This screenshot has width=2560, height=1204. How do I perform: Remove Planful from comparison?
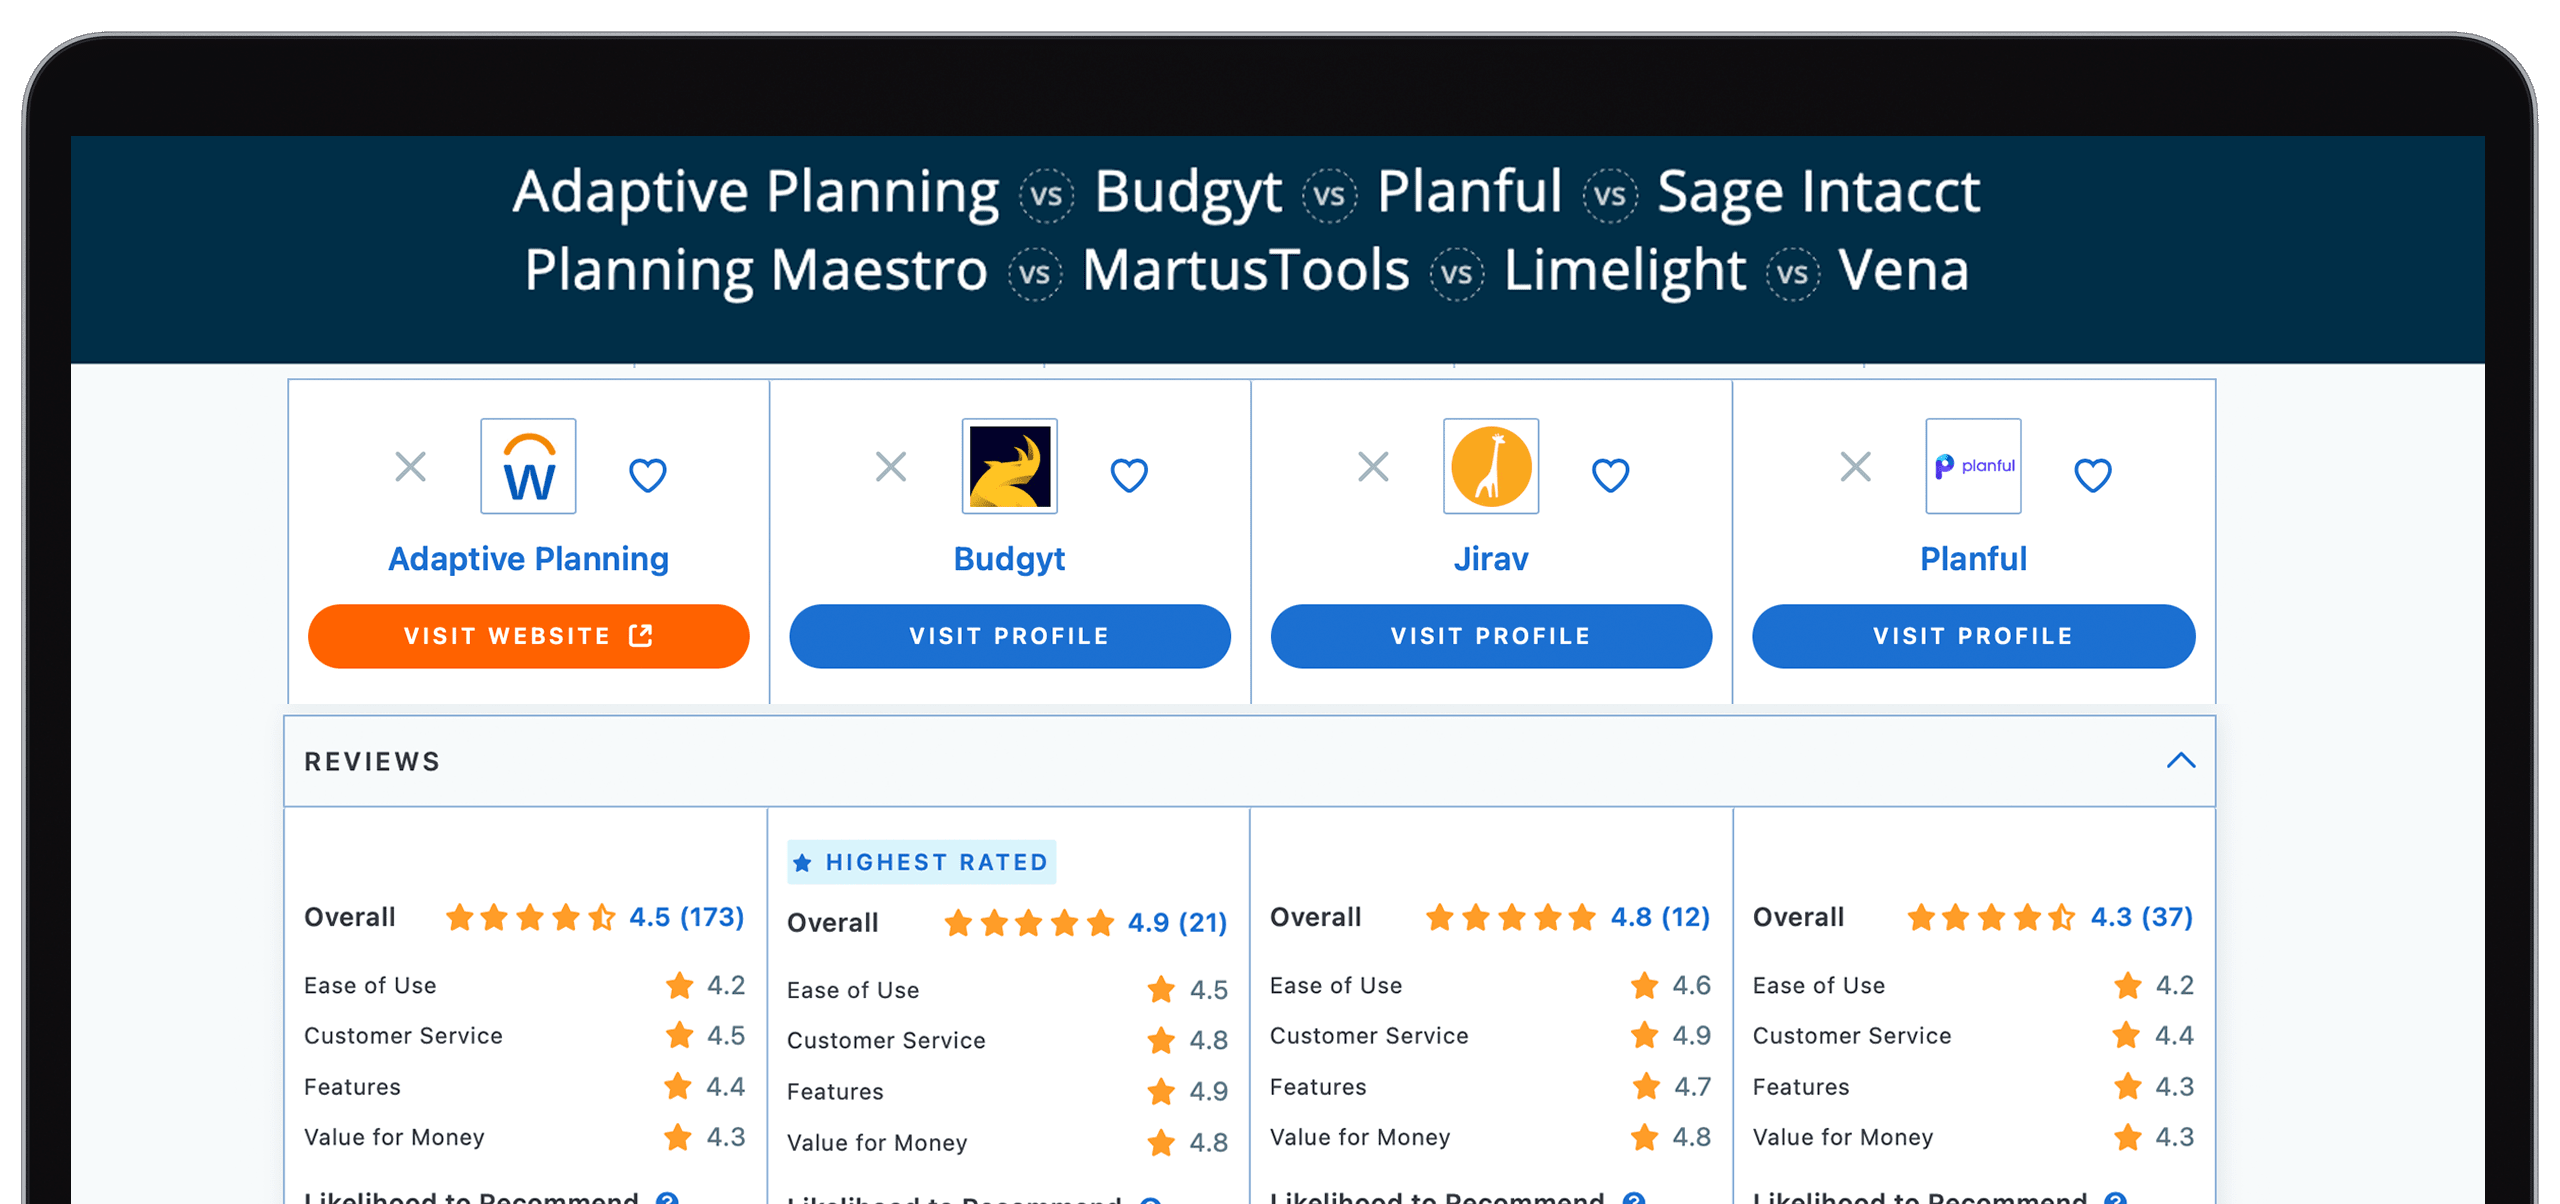click(1855, 466)
